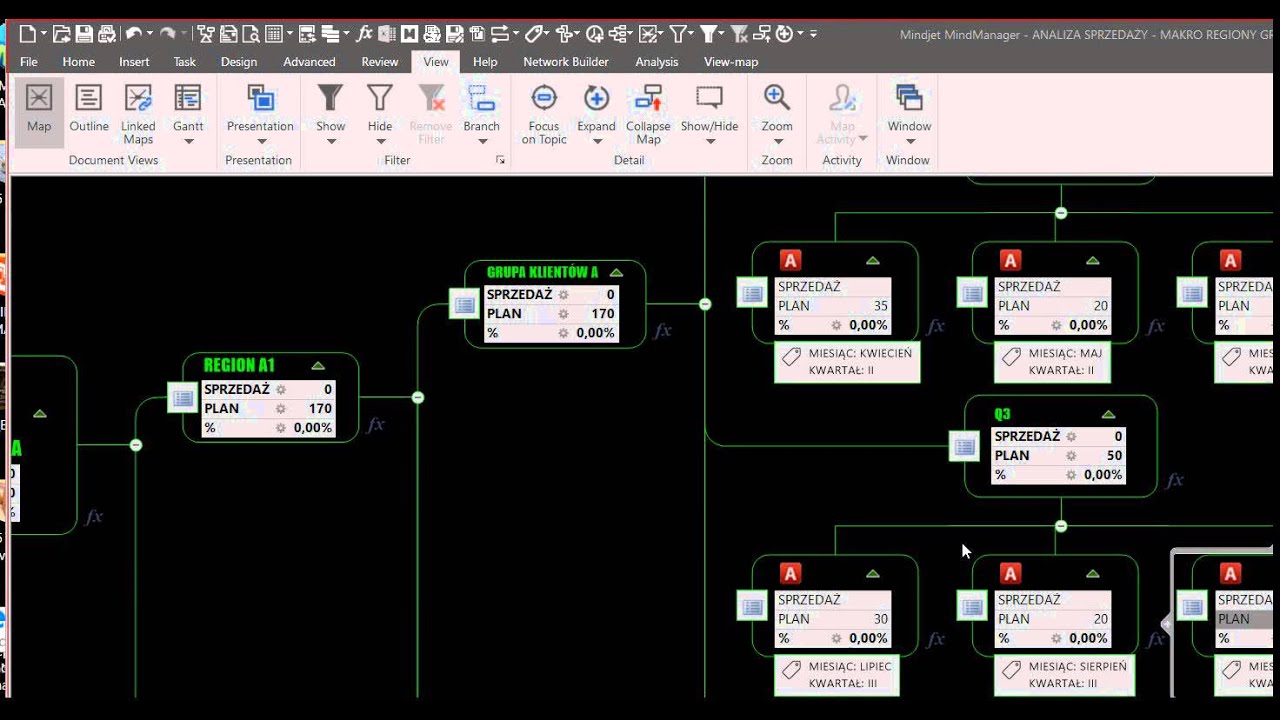
Task: Click Collapse Map
Action: (x=648, y=114)
